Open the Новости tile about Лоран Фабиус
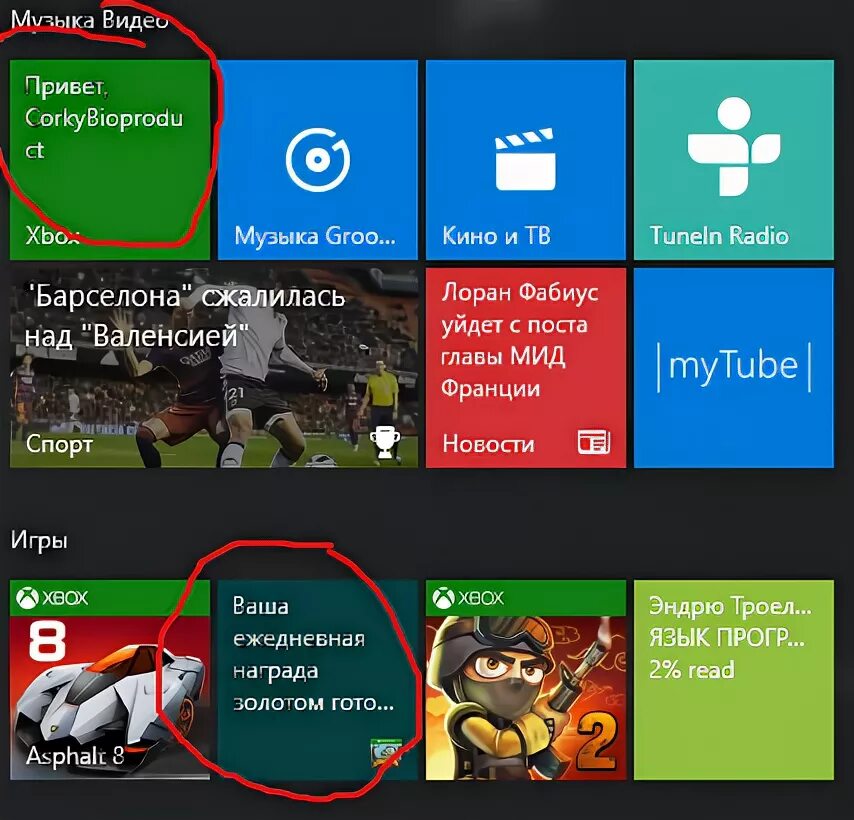This screenshot has height=820, width=854. (526, 368)
